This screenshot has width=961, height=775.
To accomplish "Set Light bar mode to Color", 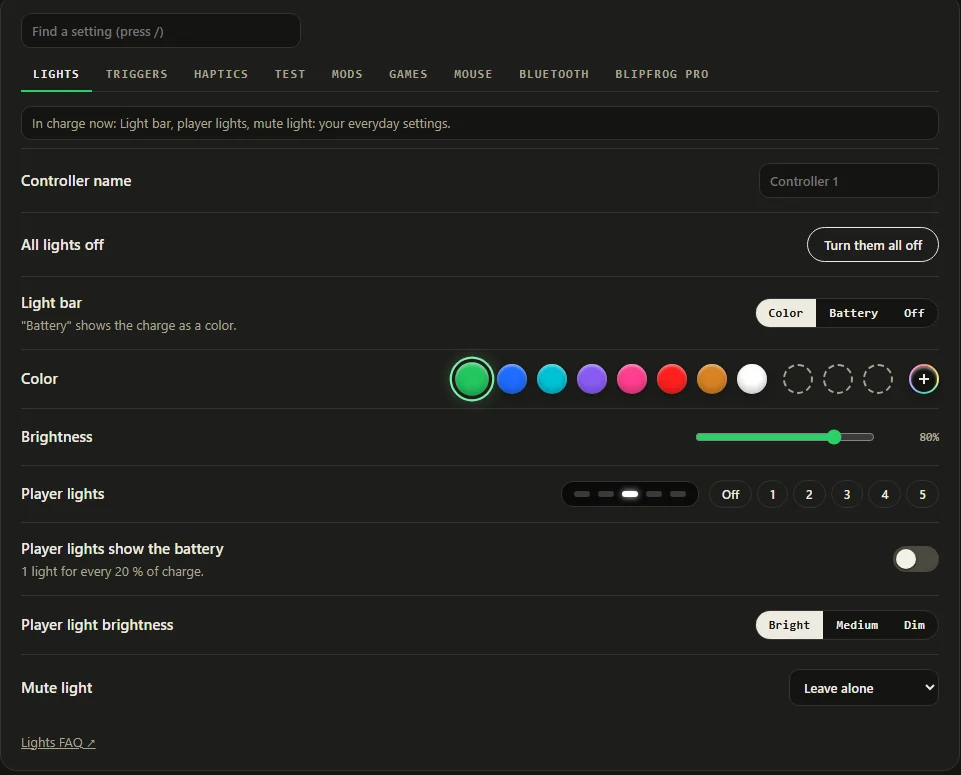I will (786, 313).
